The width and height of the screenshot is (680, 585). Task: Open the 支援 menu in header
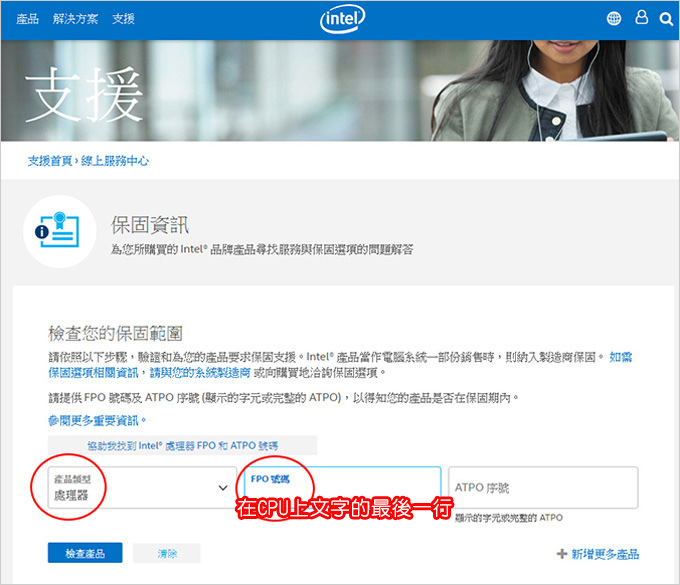(x=124, y=19)
